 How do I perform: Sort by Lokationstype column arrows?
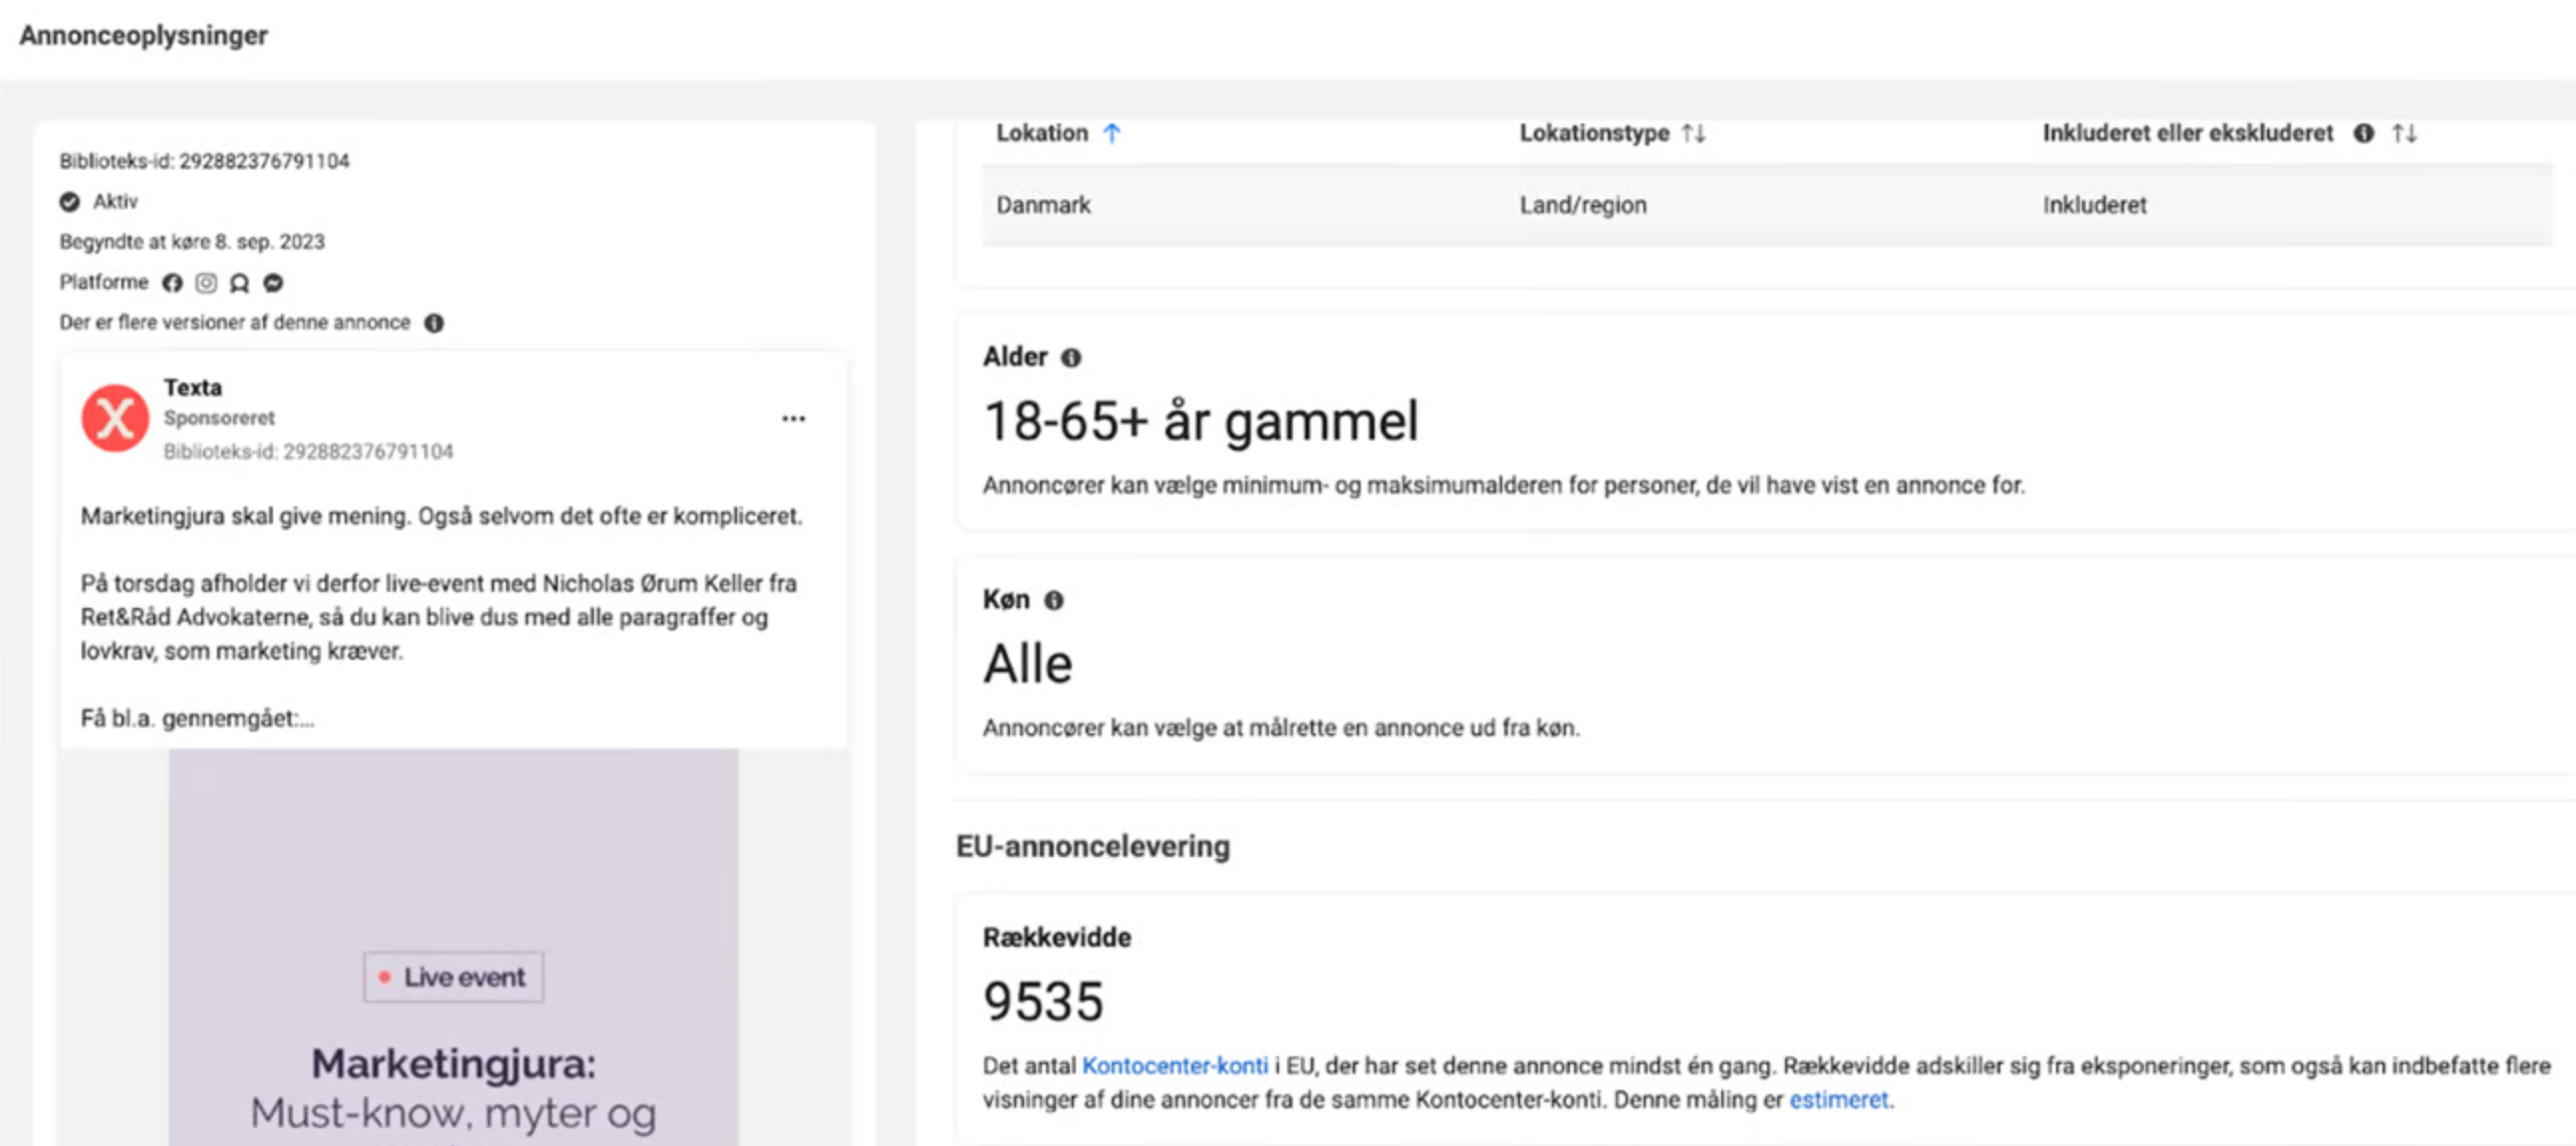tap(1693, 133)
